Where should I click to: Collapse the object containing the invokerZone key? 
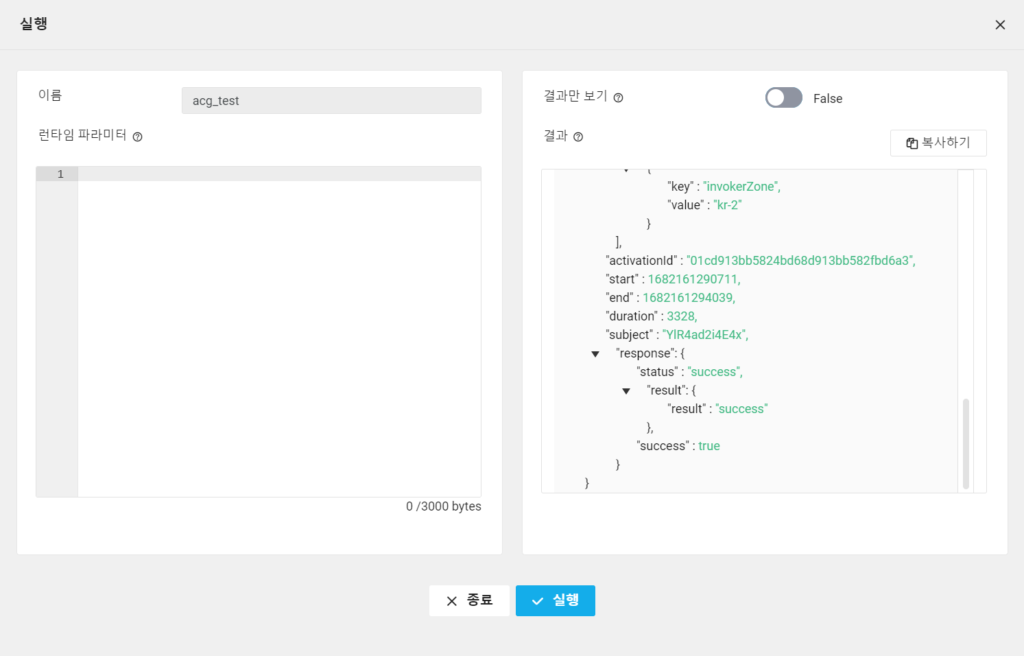(x=626, y=172)
